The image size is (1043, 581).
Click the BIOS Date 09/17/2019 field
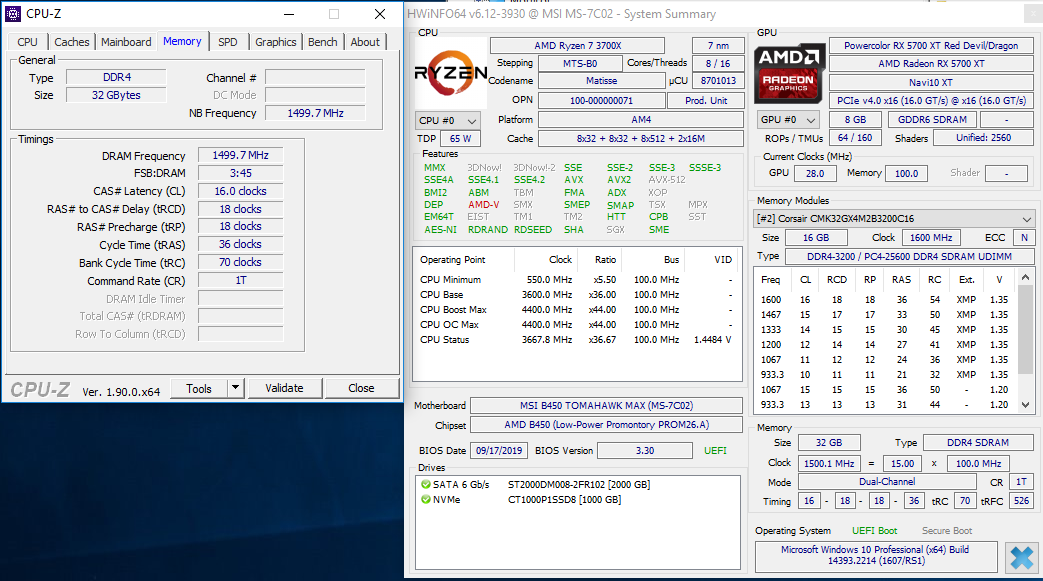tap(499, 451)
